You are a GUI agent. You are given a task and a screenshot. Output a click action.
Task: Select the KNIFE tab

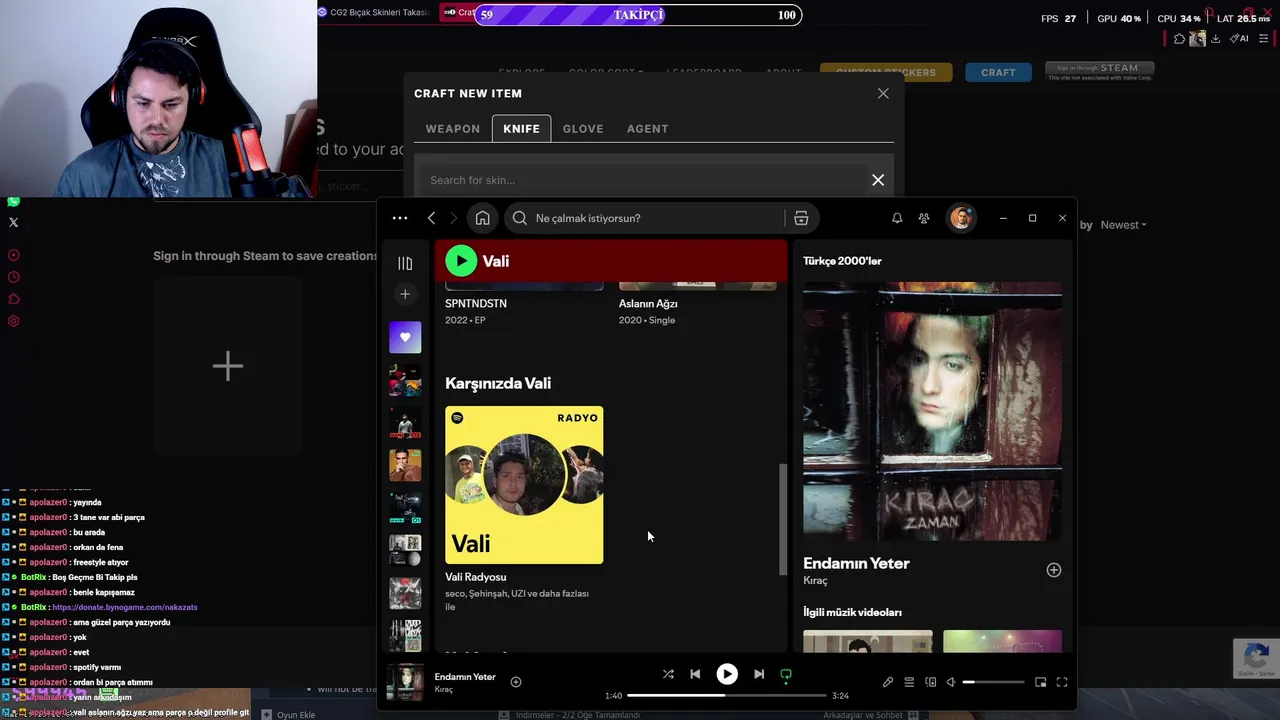[521, 128]
